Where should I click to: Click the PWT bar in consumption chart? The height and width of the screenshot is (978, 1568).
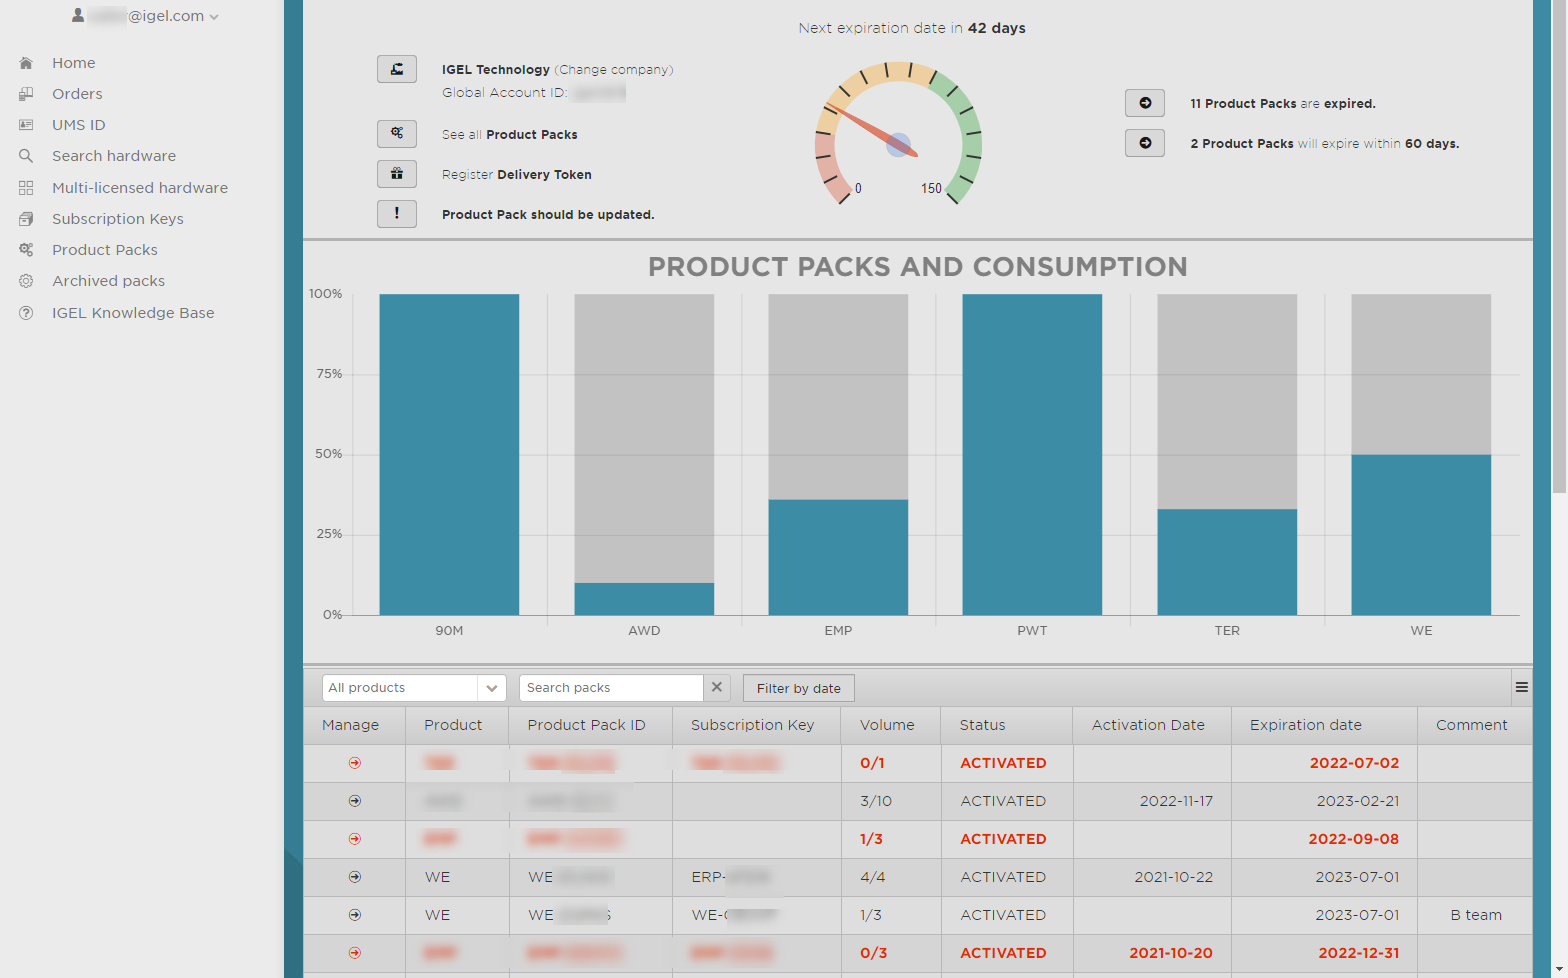[1031, 454]
